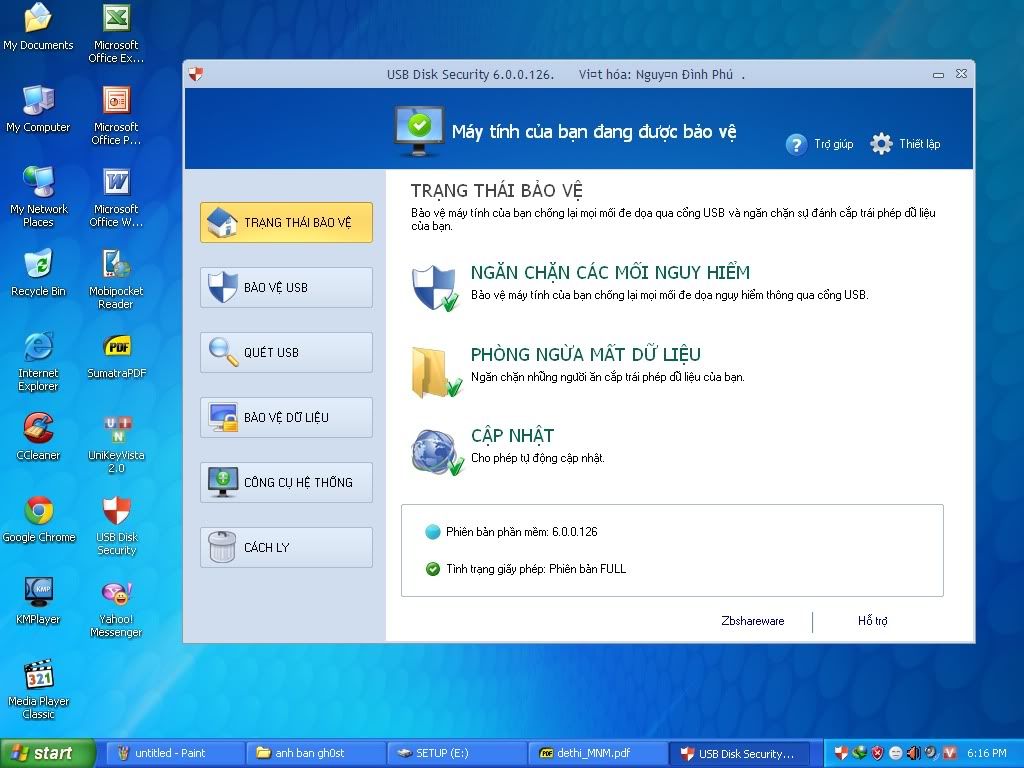Select My Network Places desktop icon
The width and height of the screenshot is (1024, 768).
coord(38,197)
